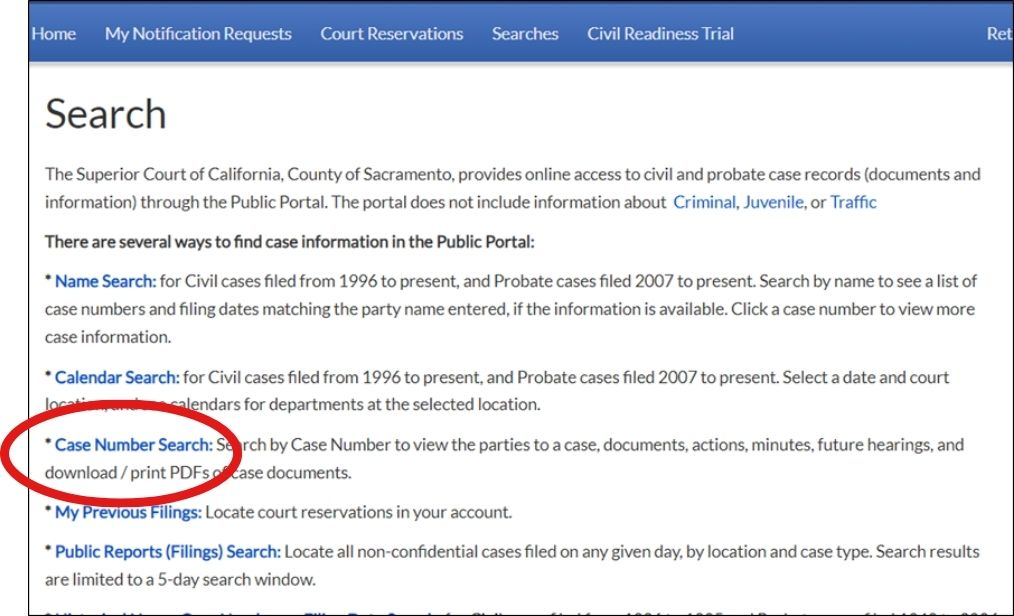Open the Name Search link
1014x616 pixels.
105,281
